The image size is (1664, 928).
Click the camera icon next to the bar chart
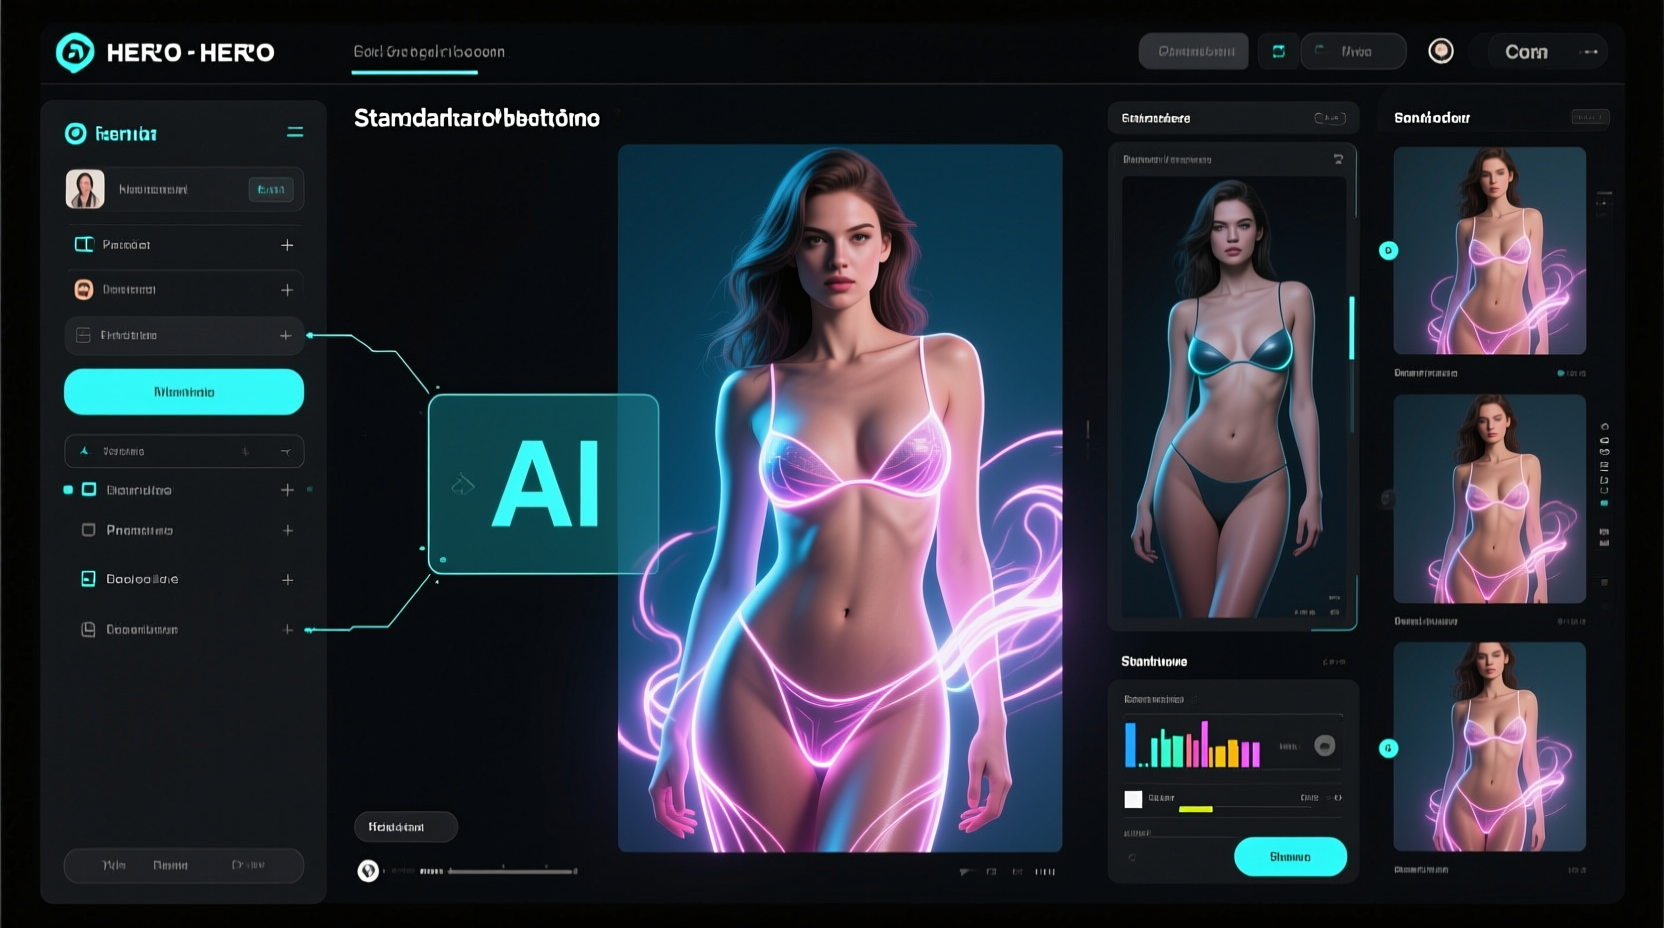[x=1327, y=745]
